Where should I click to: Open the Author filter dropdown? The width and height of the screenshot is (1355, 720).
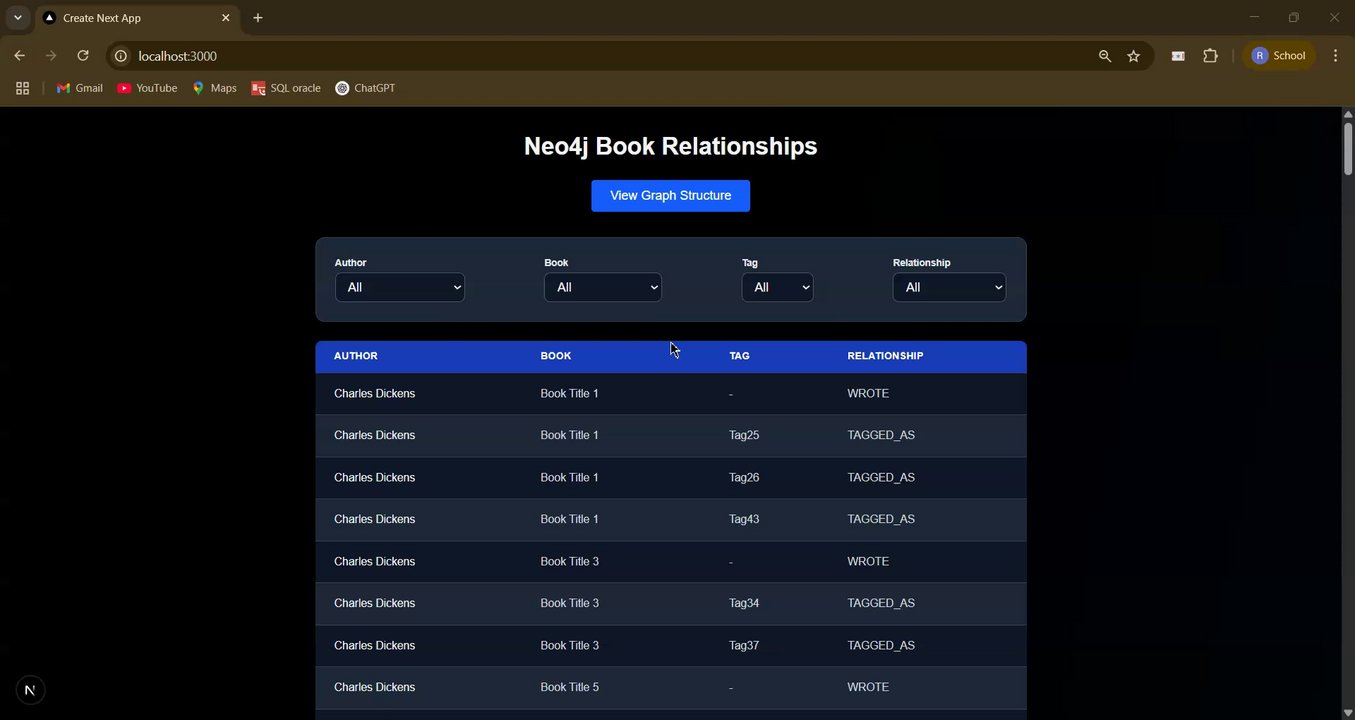tap(400, 287)
